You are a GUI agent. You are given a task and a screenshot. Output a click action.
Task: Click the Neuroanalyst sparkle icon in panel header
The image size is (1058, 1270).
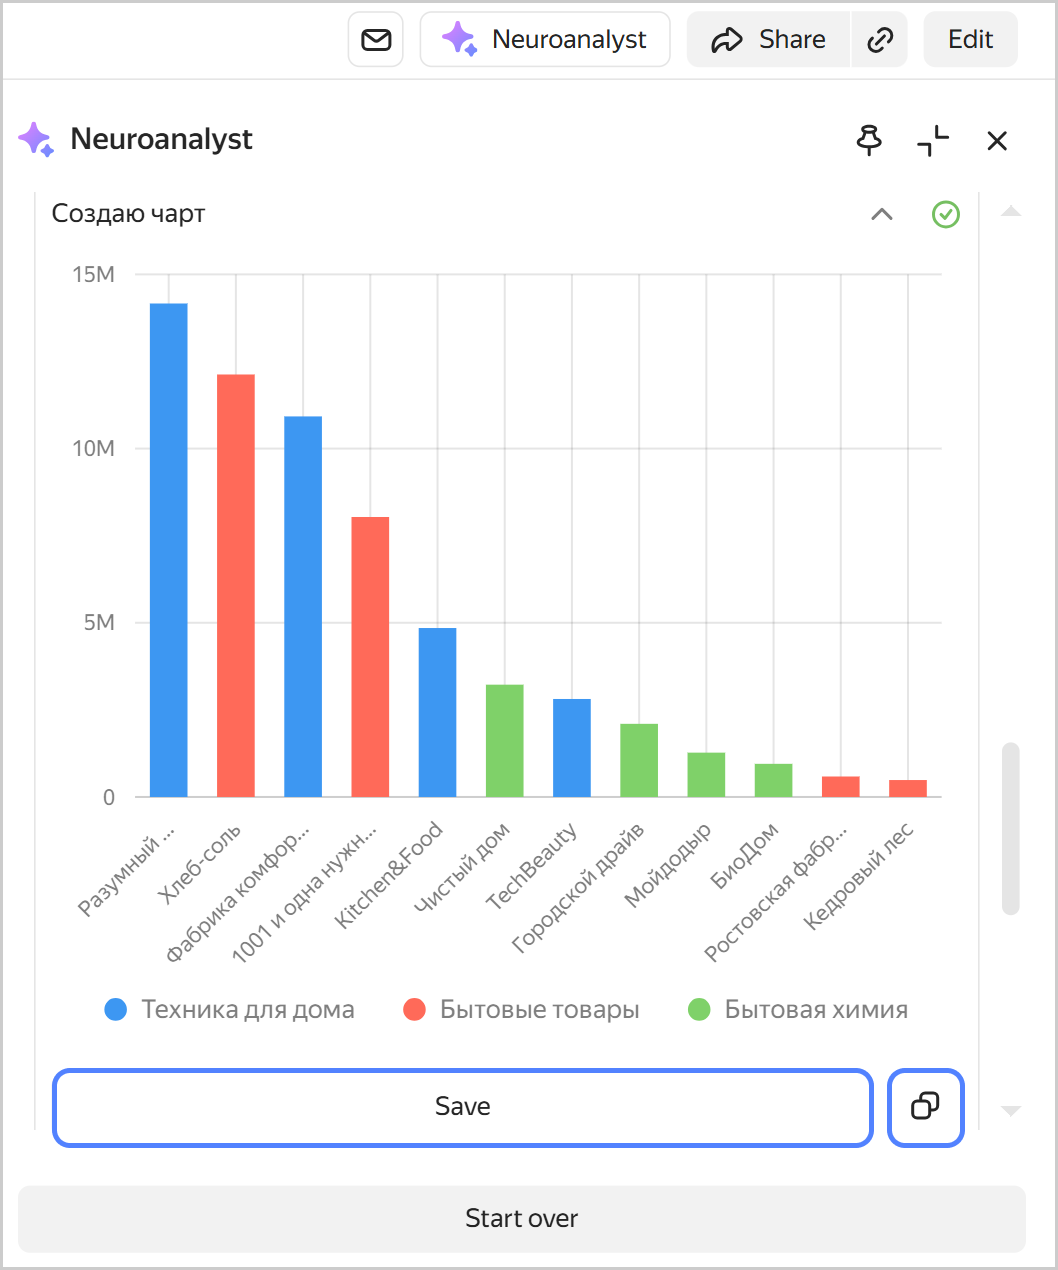[36, 139]
